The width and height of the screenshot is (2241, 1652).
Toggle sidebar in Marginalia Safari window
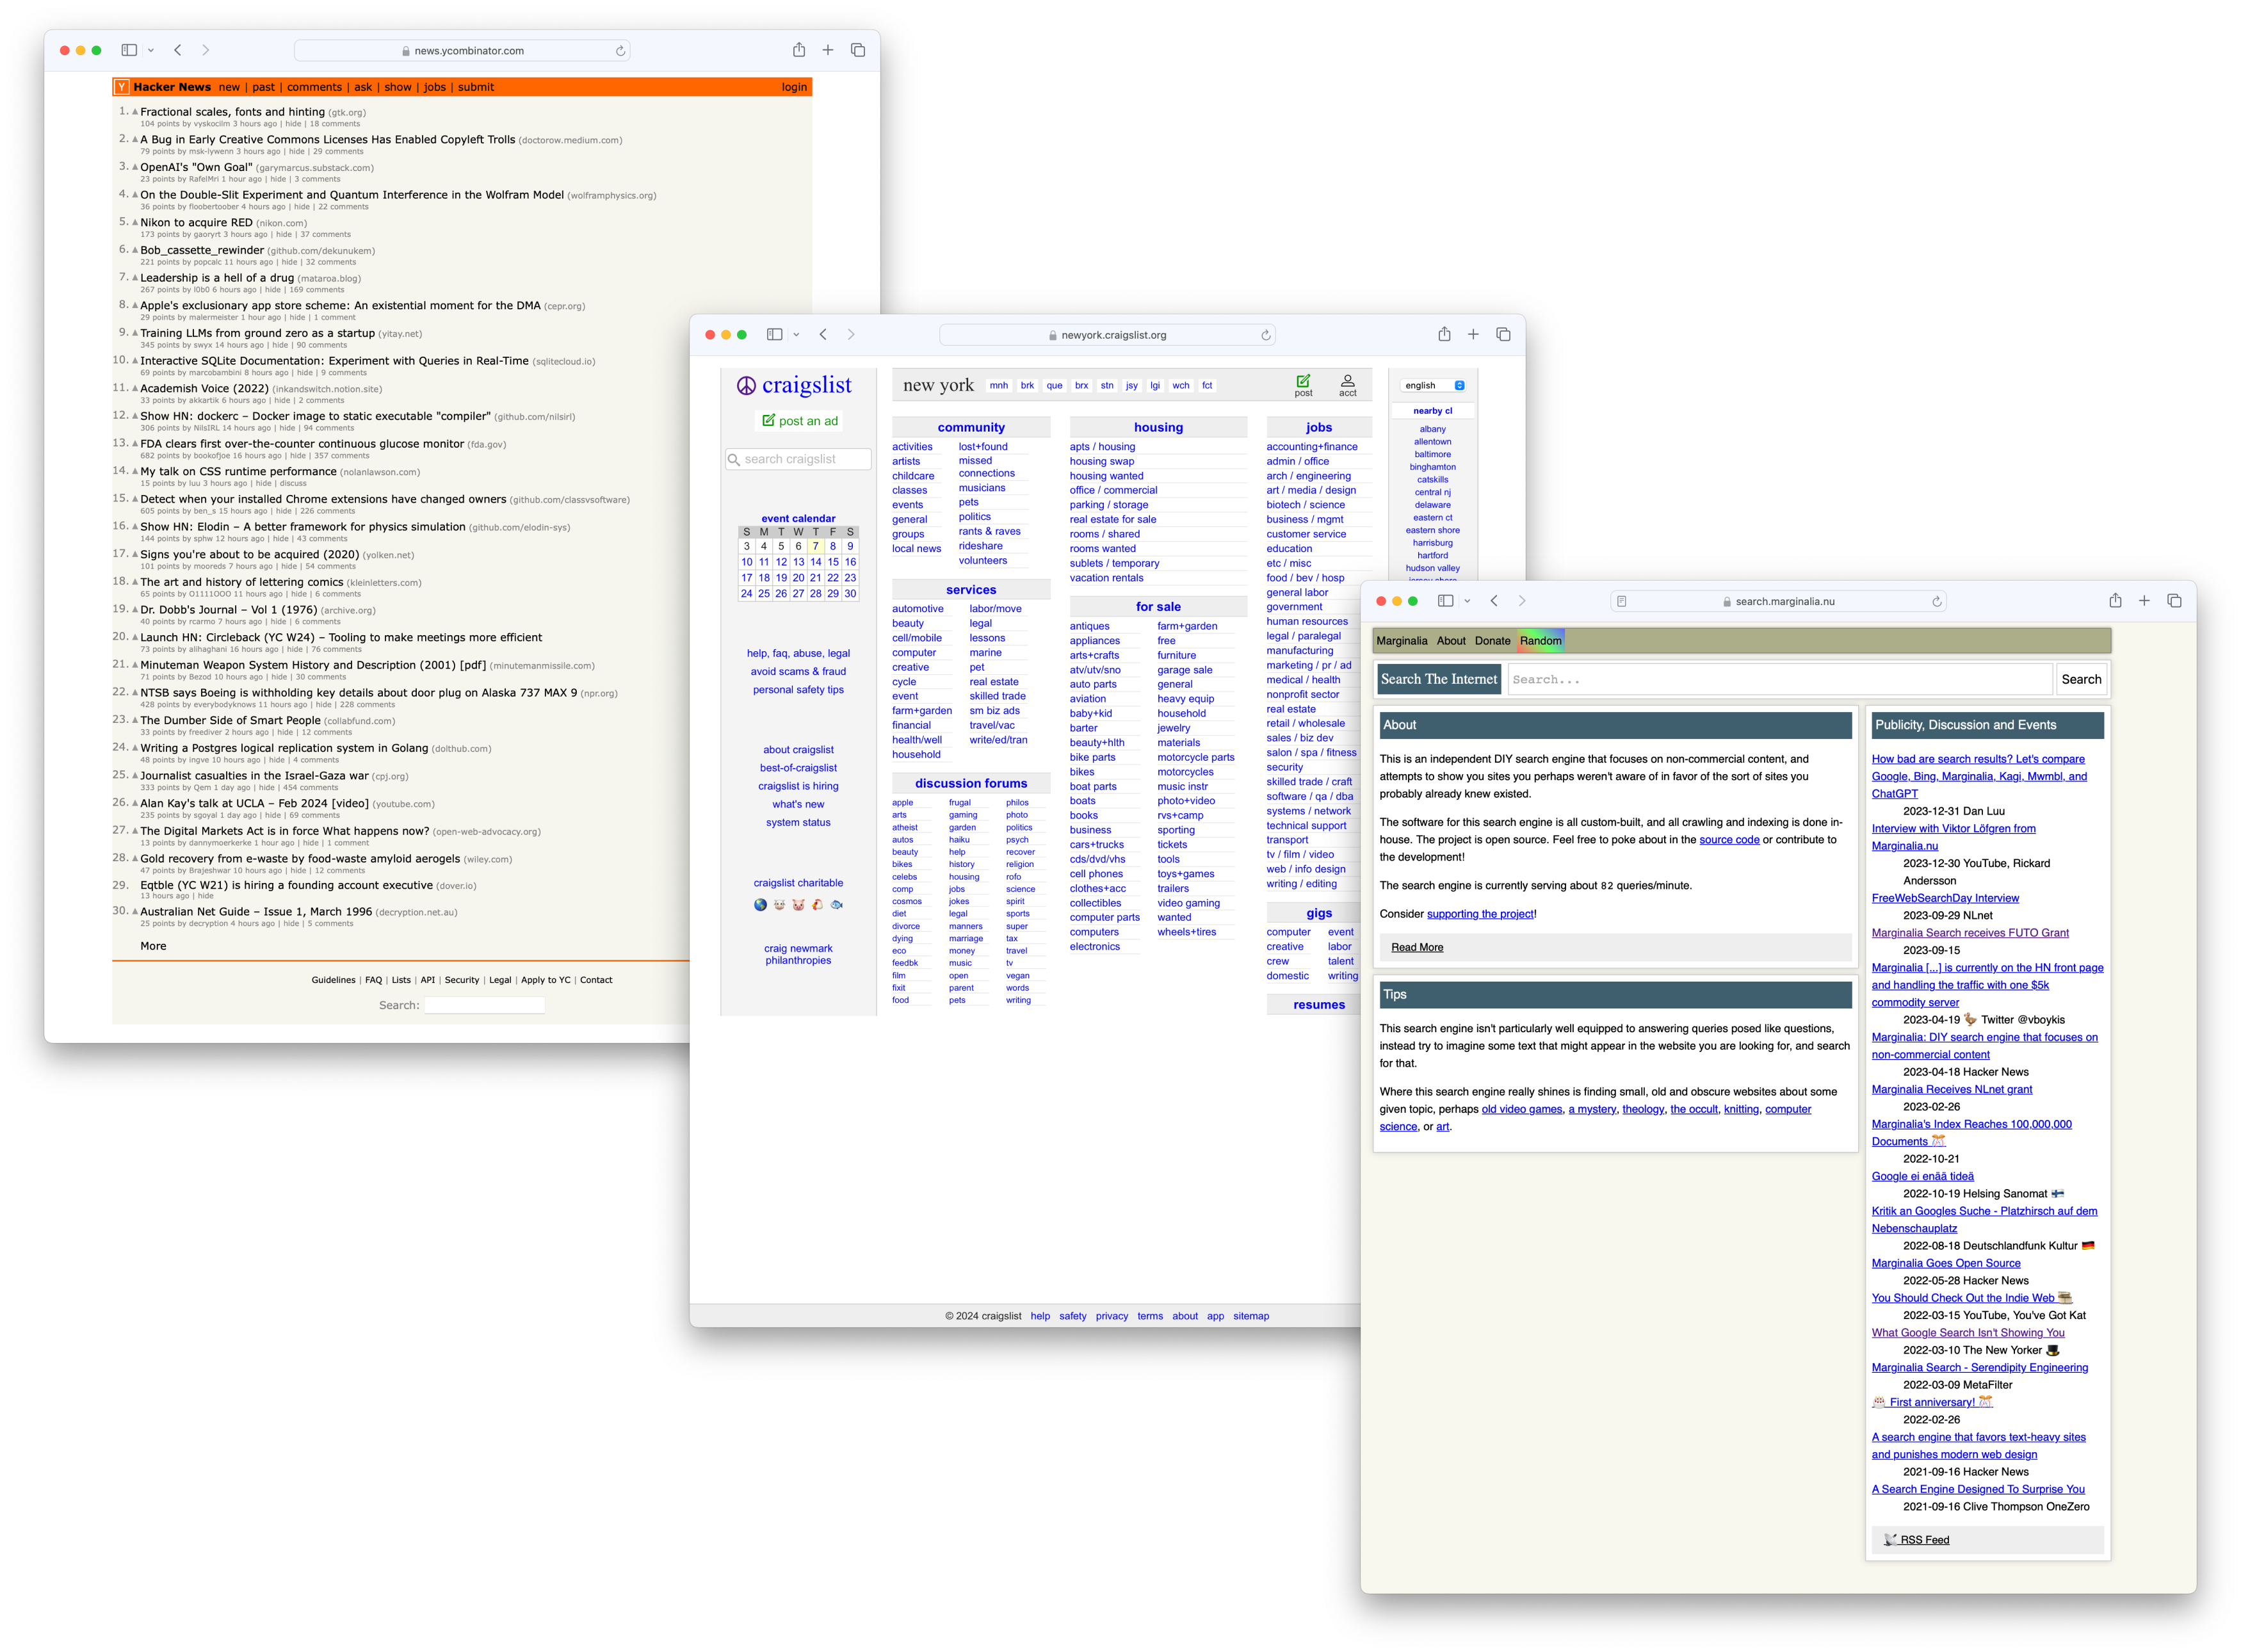coord(1445,601)
